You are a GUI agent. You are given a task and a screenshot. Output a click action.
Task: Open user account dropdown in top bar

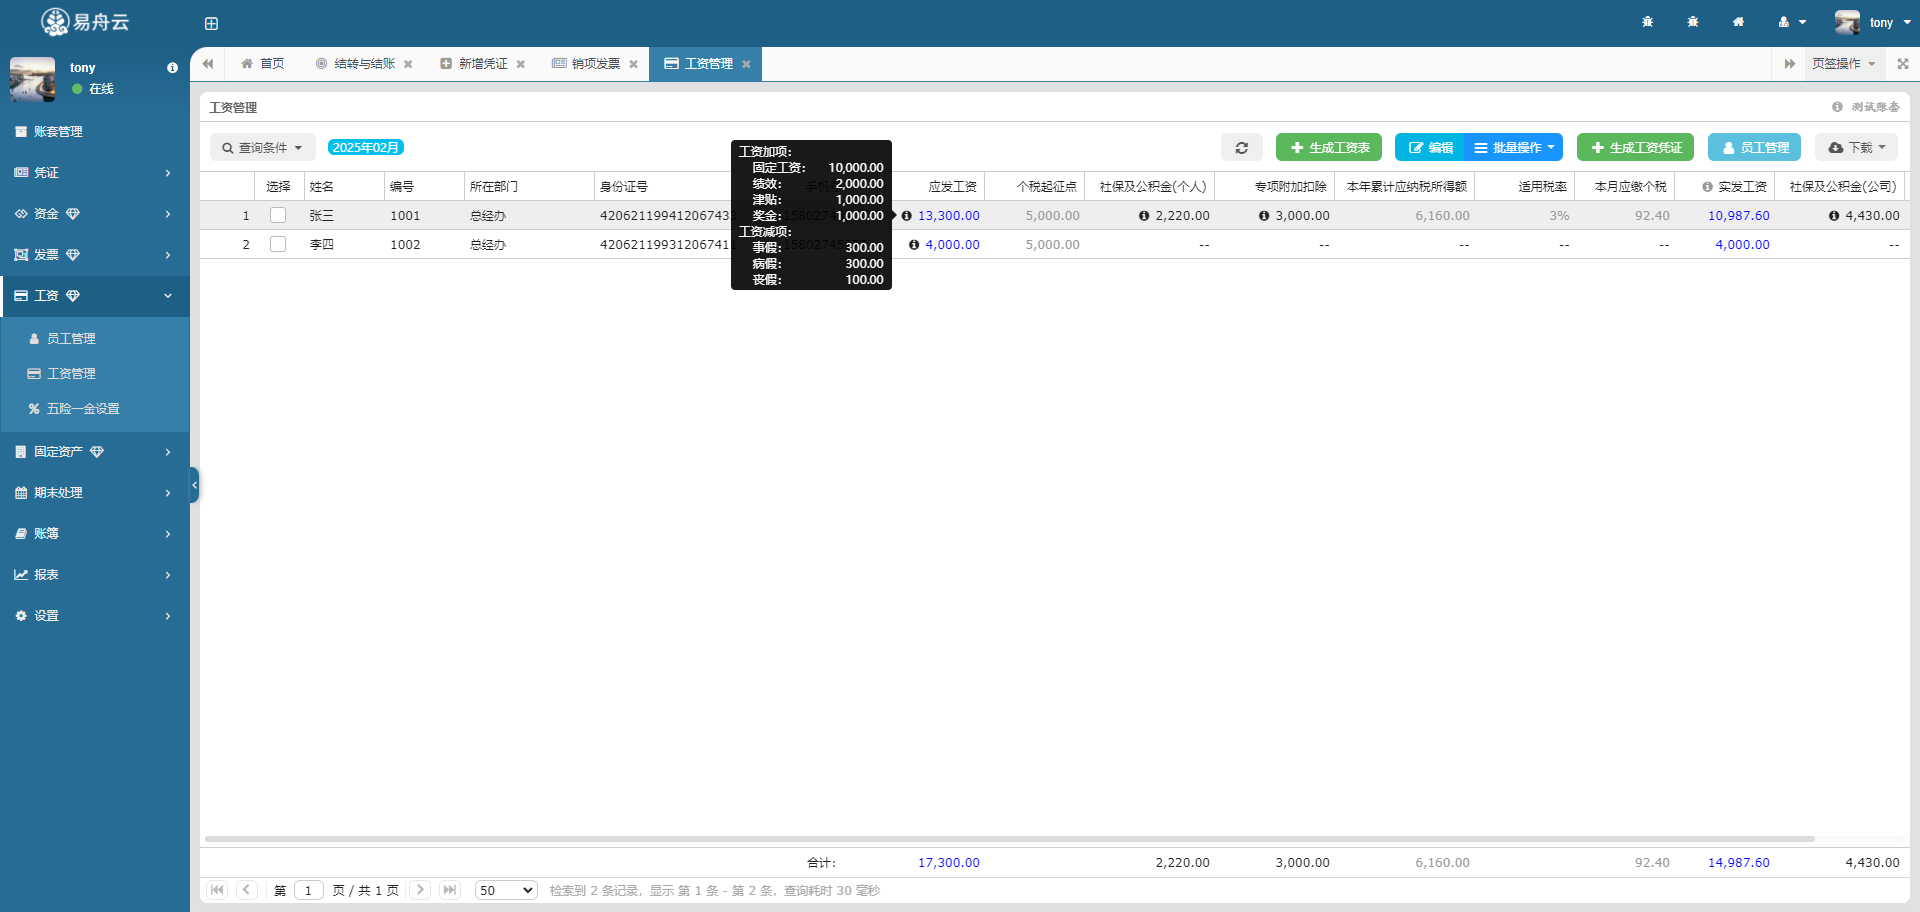pos(1792,22)
